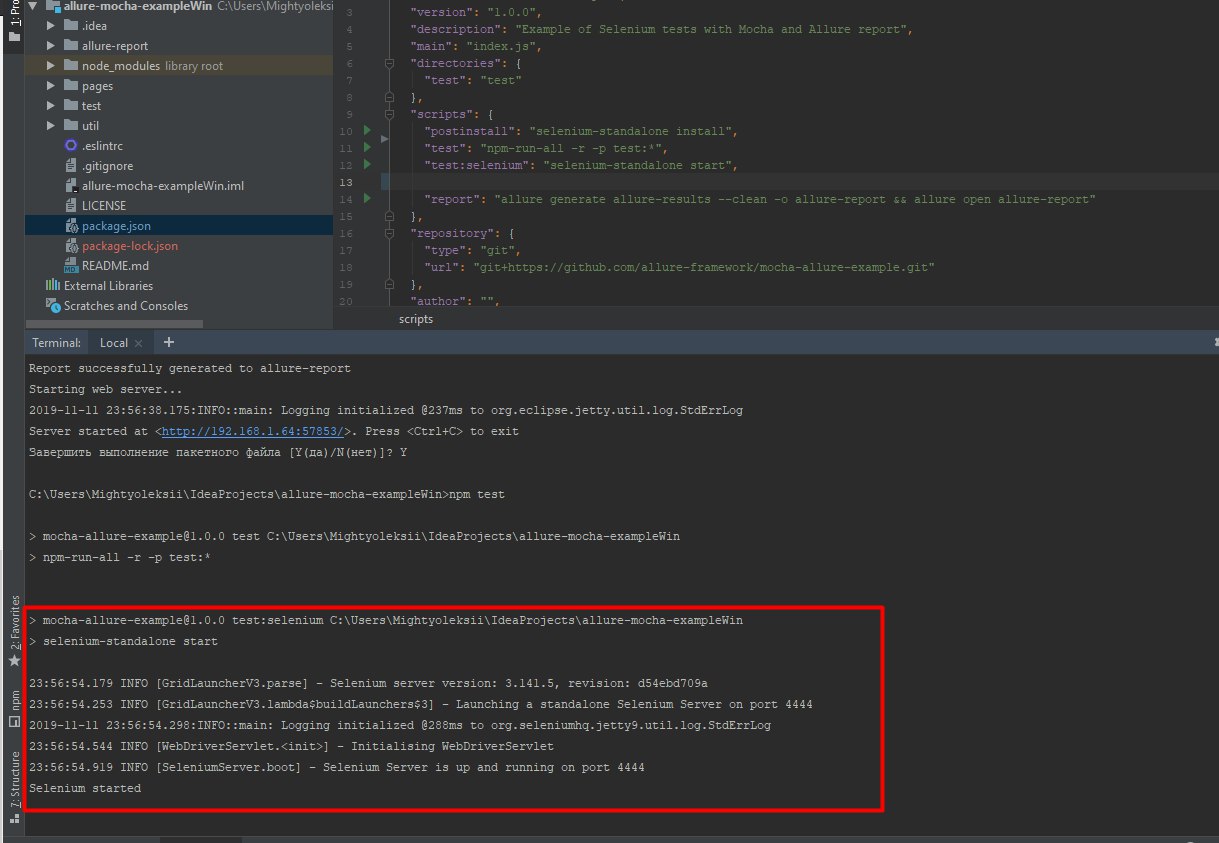Click the Favorites star icon in left strip
This screenshot has width=1219, height=843.
coord(14,661)
